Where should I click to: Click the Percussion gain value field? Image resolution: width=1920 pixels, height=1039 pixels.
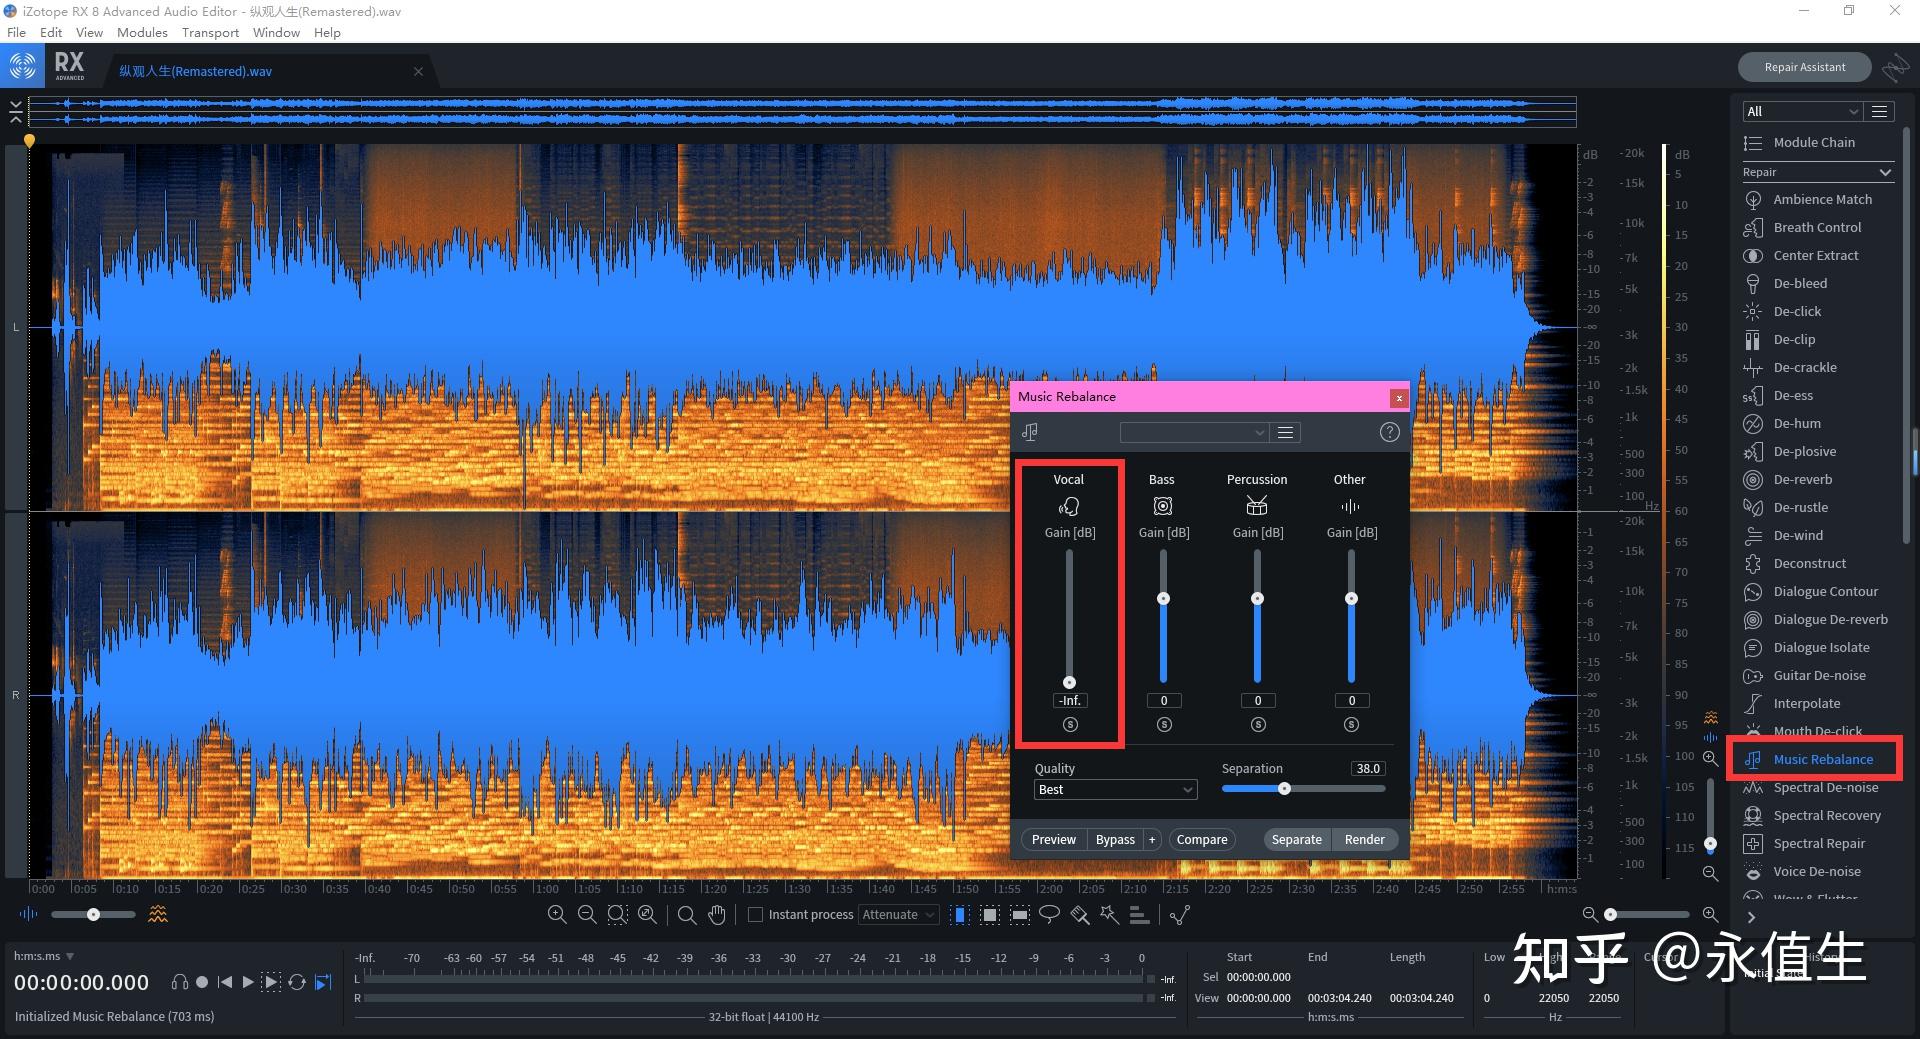click(1258, 701)
